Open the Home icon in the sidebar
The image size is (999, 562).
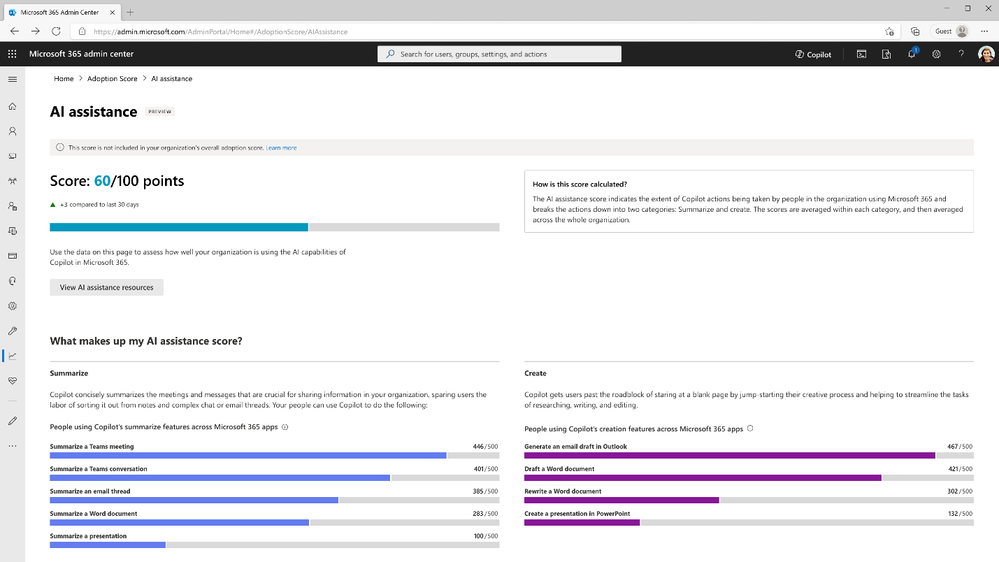pyautogui.click(x=12, y=106)
